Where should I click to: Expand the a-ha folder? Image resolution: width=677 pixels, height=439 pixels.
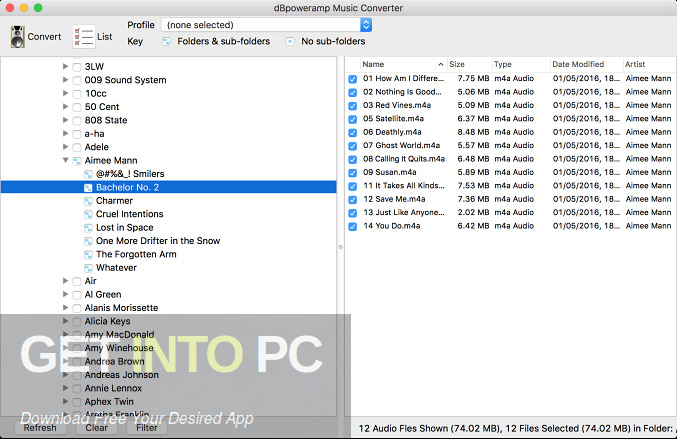66,133
